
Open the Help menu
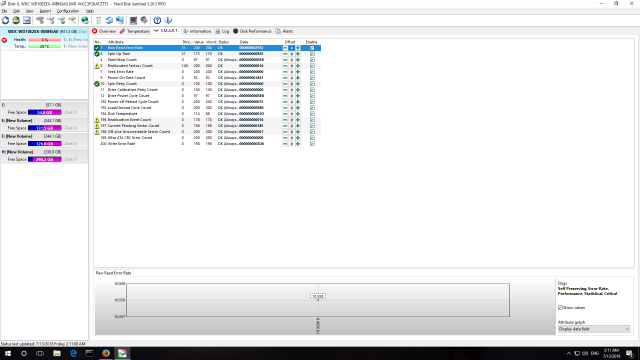pyautogui.click(x=90, y=11)
